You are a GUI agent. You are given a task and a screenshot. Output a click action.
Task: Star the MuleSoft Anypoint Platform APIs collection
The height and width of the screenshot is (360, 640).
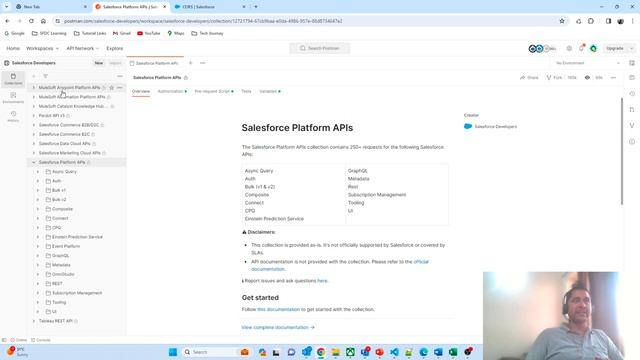point(111,87)
